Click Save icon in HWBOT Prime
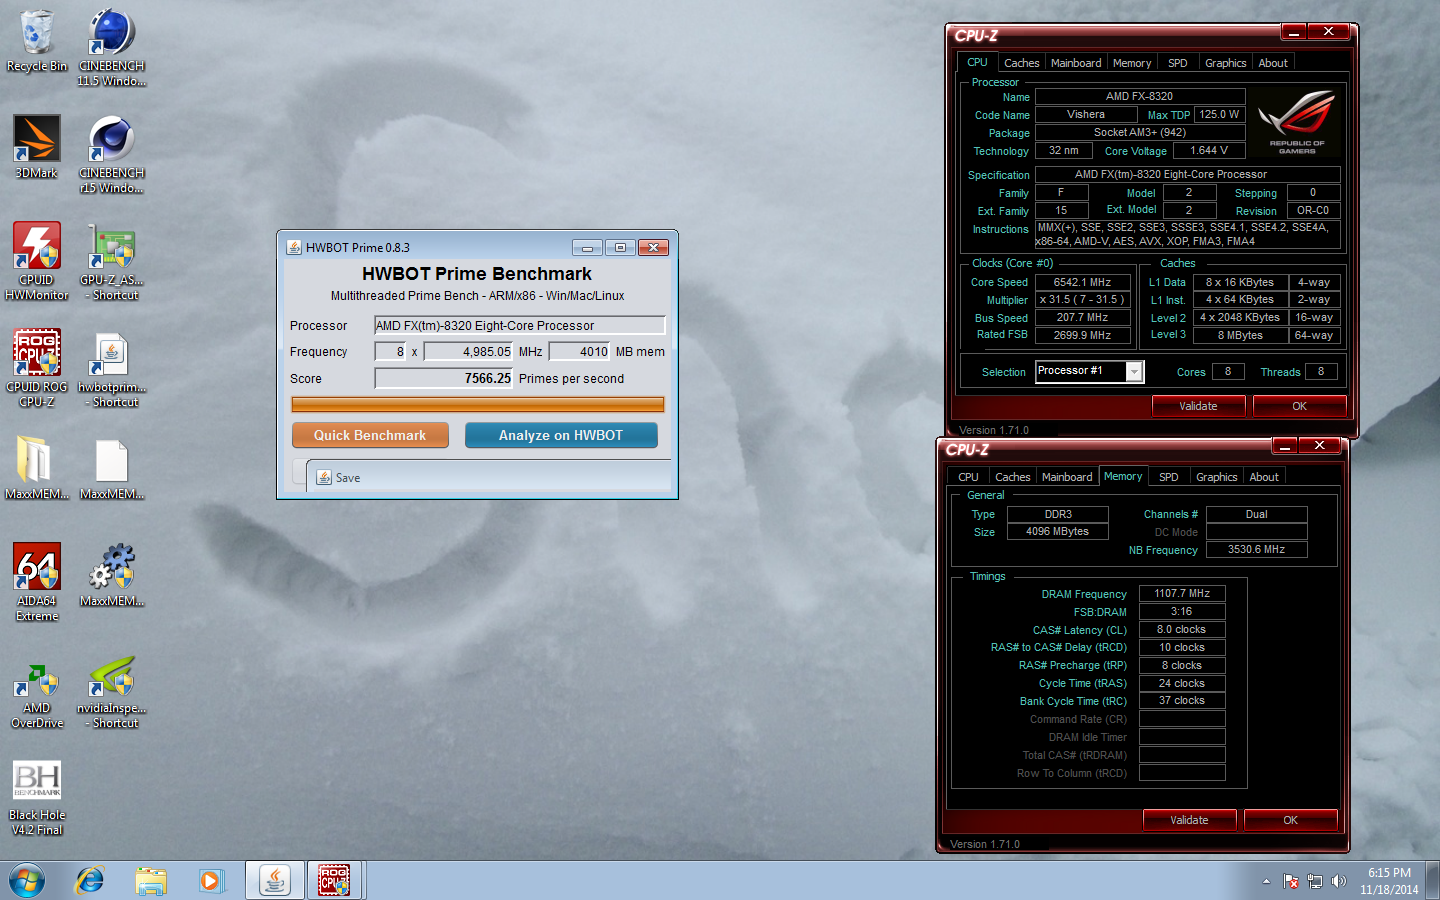Screen dimensions: 1440x900 (324, 478)
